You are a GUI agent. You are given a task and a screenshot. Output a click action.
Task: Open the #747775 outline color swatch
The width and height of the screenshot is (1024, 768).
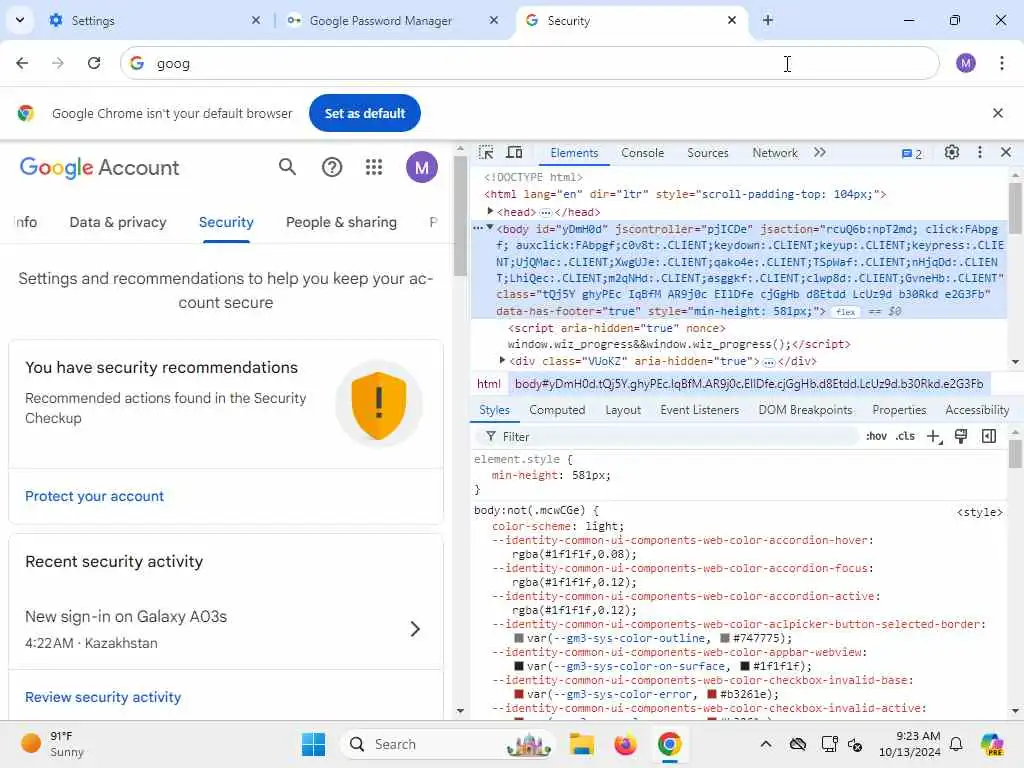click(x=725, y=638)
